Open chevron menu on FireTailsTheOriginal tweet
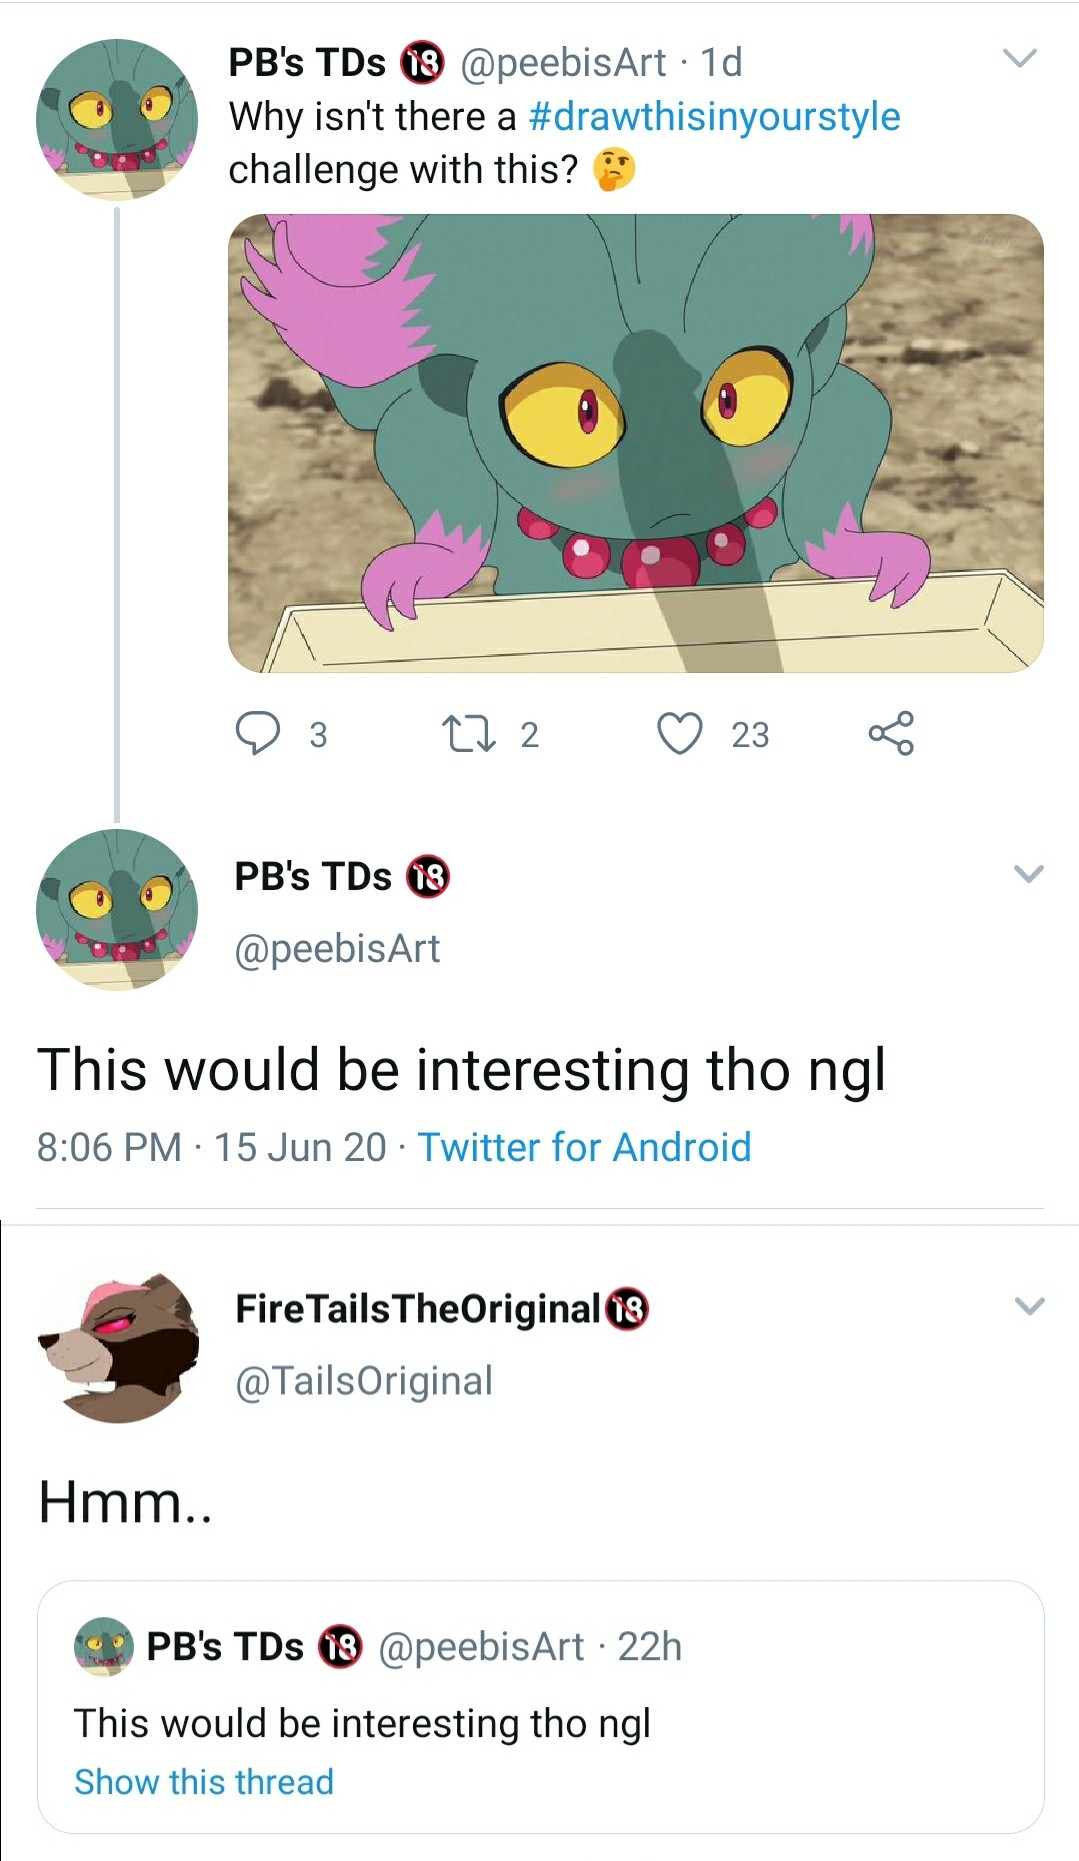This screenshot has width=1079, height=1861. point(1028,1306)
